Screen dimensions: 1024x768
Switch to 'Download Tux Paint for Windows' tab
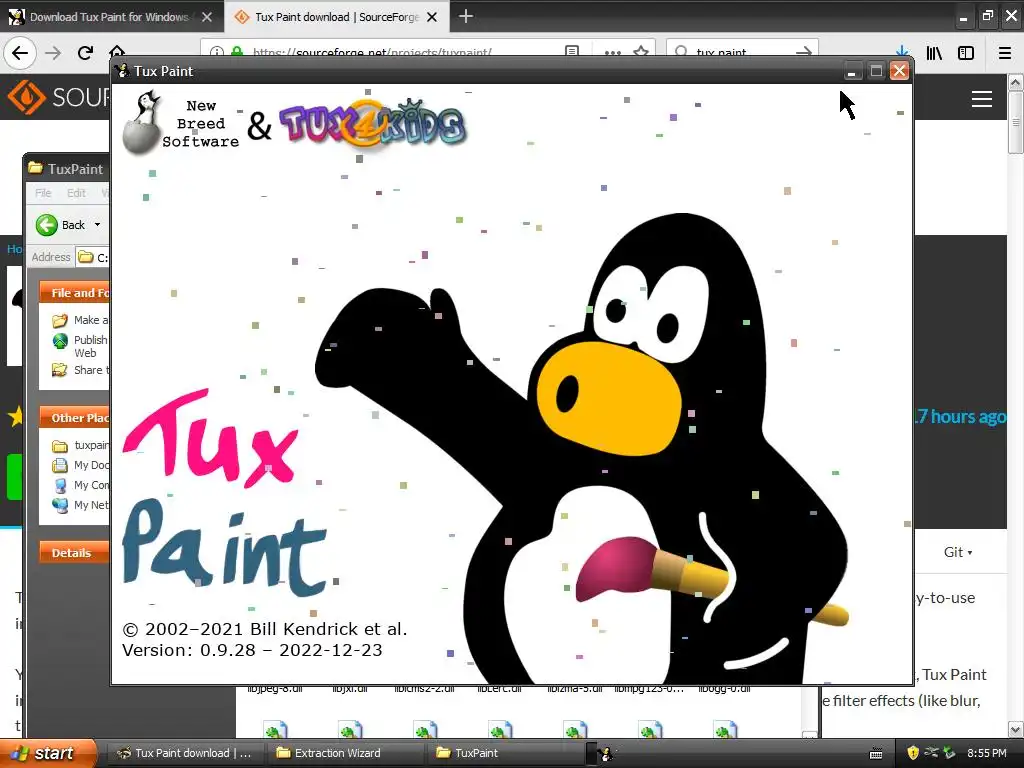(112, 16)
